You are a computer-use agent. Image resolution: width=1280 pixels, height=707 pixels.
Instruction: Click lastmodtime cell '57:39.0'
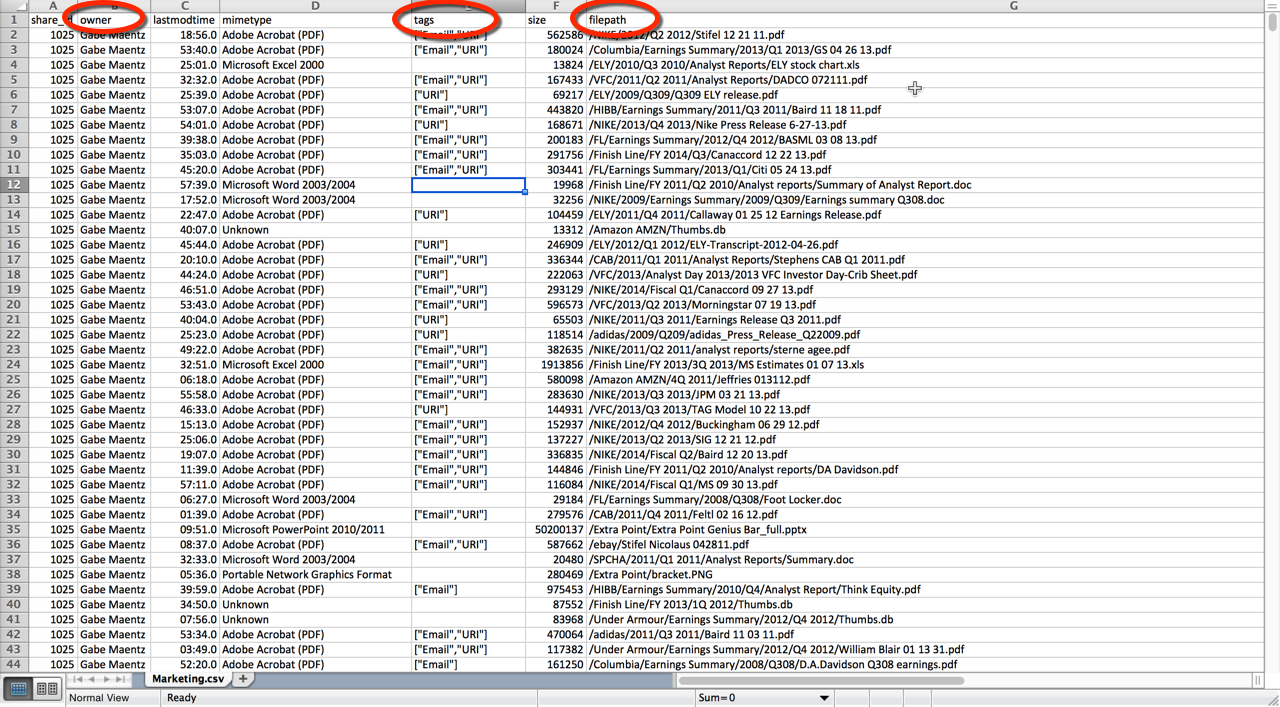(x=184, y=185)
